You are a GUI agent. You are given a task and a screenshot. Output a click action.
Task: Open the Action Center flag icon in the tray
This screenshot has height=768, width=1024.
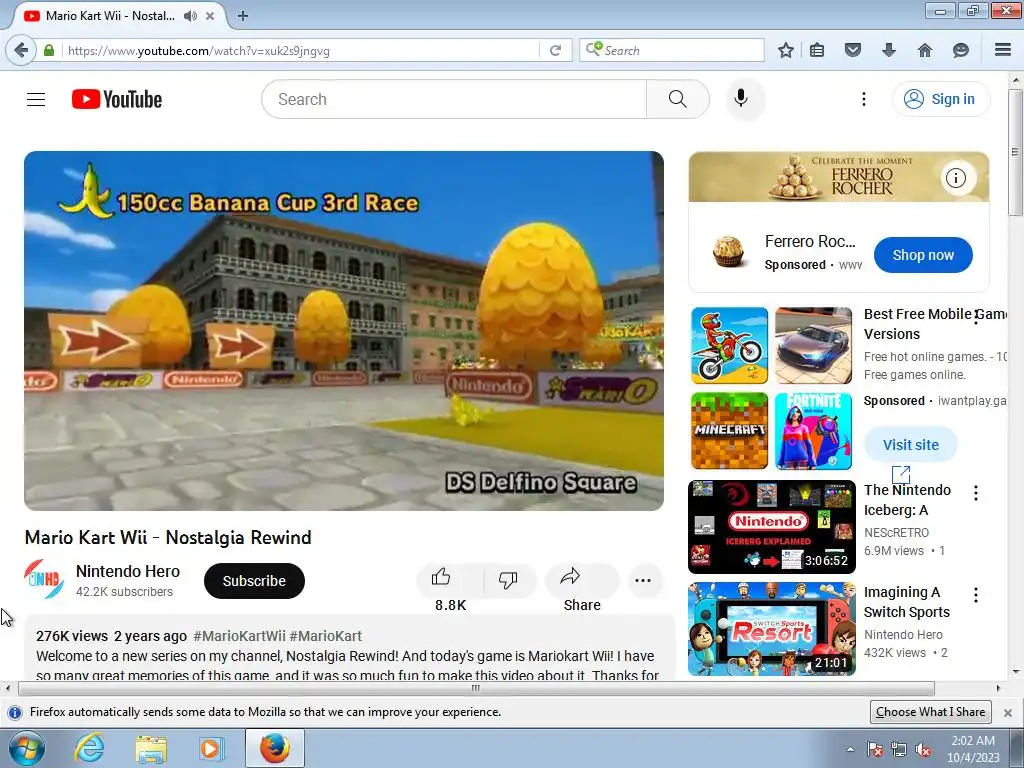pyautogui.click(x=875, y=750)
